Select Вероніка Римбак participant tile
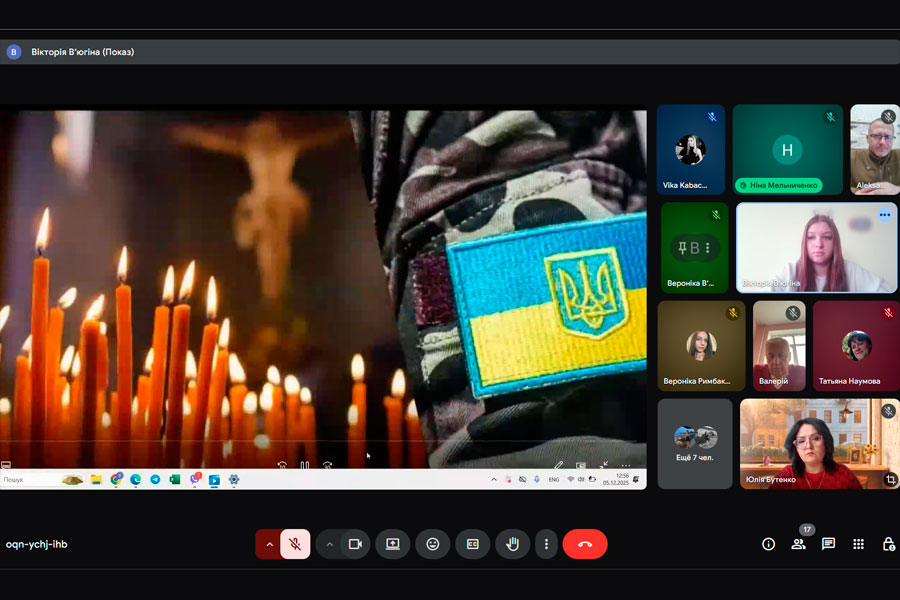 [701, 346]
